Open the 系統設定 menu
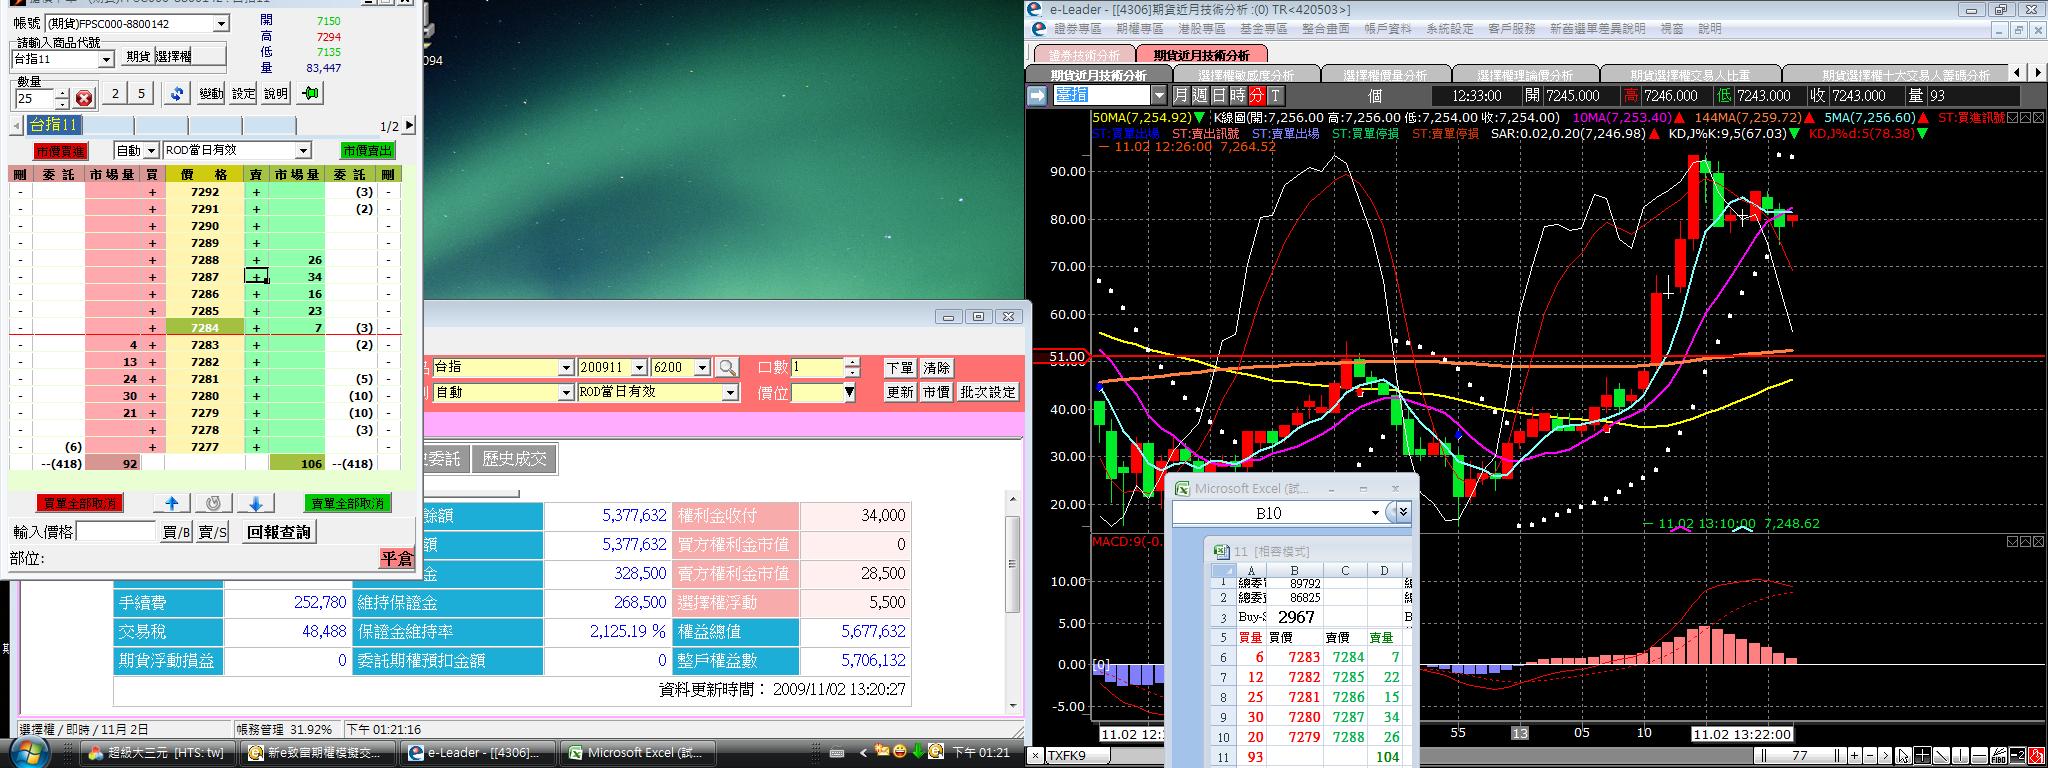 pyautogui.click(x=1449, y=29)
